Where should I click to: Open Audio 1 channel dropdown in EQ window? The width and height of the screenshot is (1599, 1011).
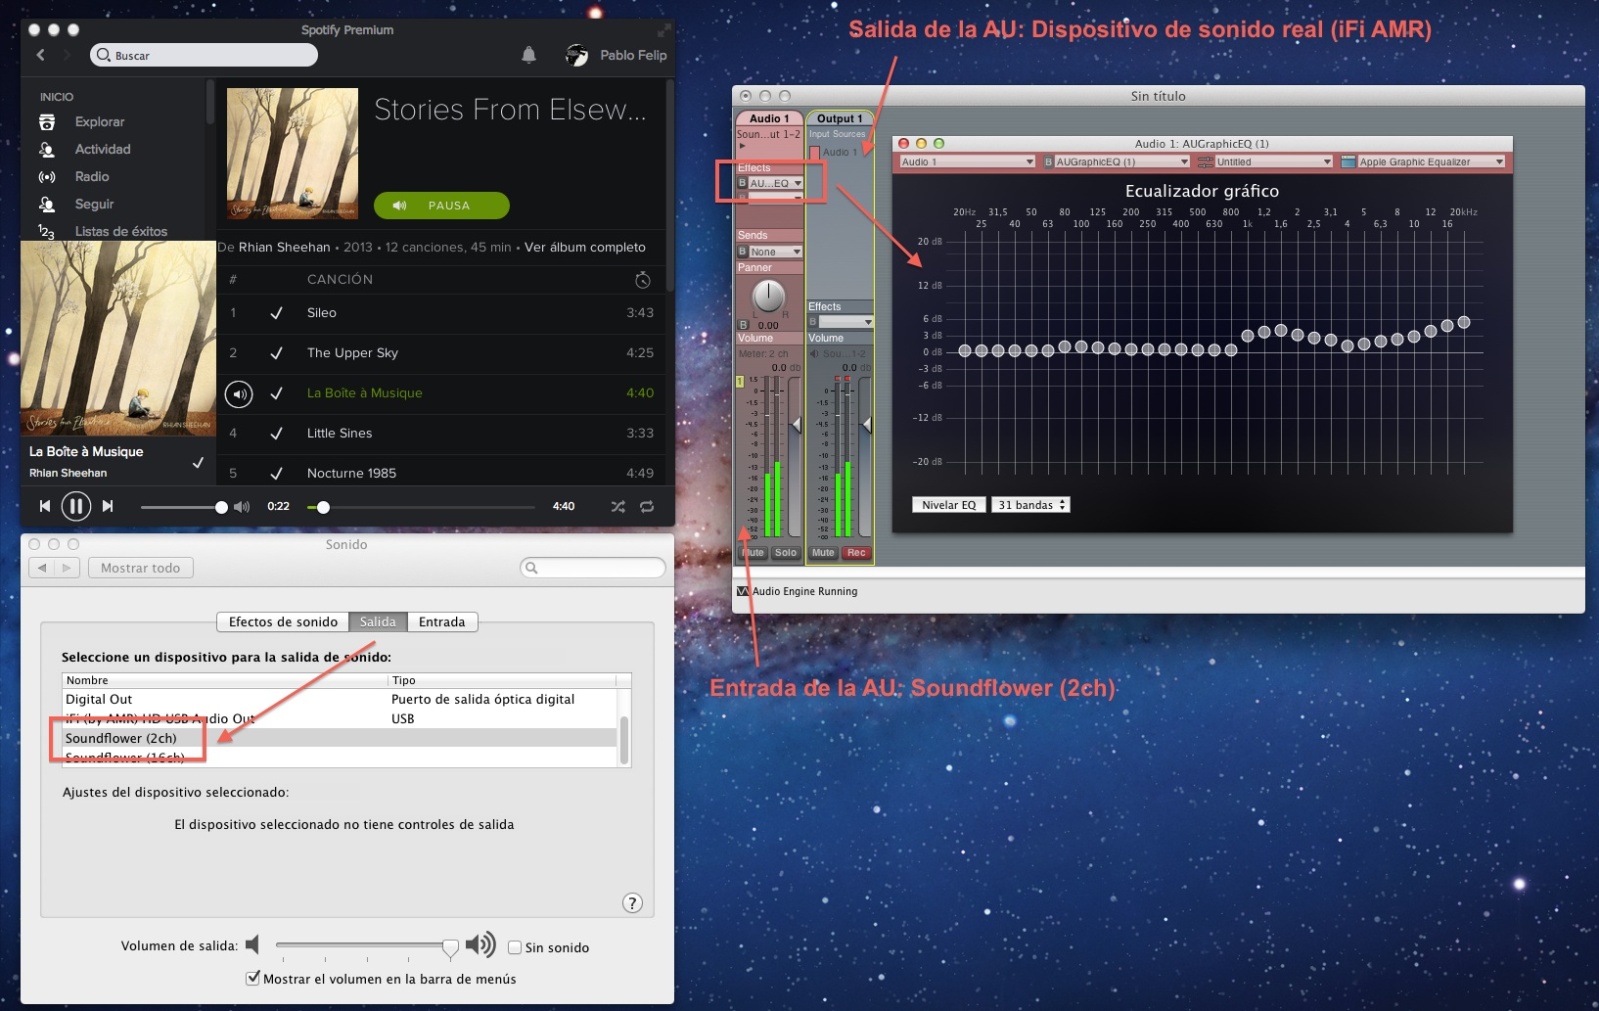(967, 162)
